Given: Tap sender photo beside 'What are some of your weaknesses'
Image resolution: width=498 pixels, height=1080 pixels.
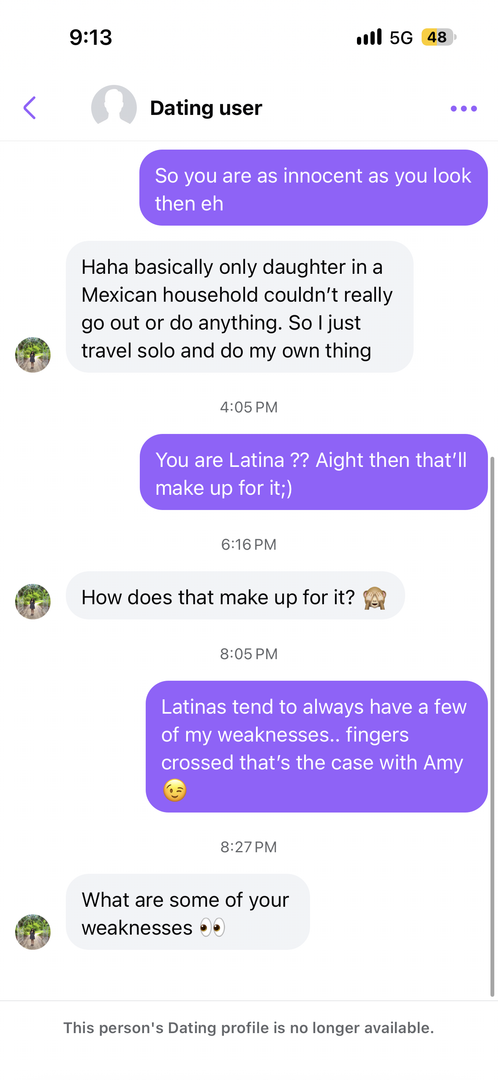Looking at the screenshot, I should pos(32,932).
